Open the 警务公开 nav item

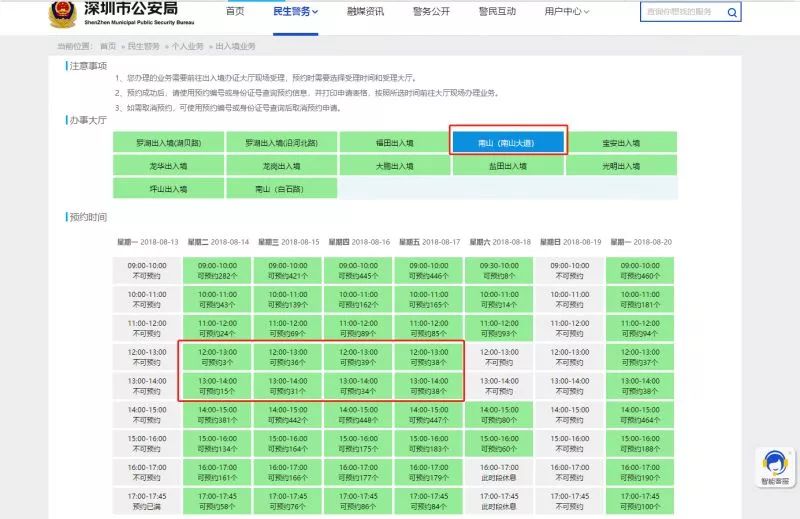click(x=431, y=12)
